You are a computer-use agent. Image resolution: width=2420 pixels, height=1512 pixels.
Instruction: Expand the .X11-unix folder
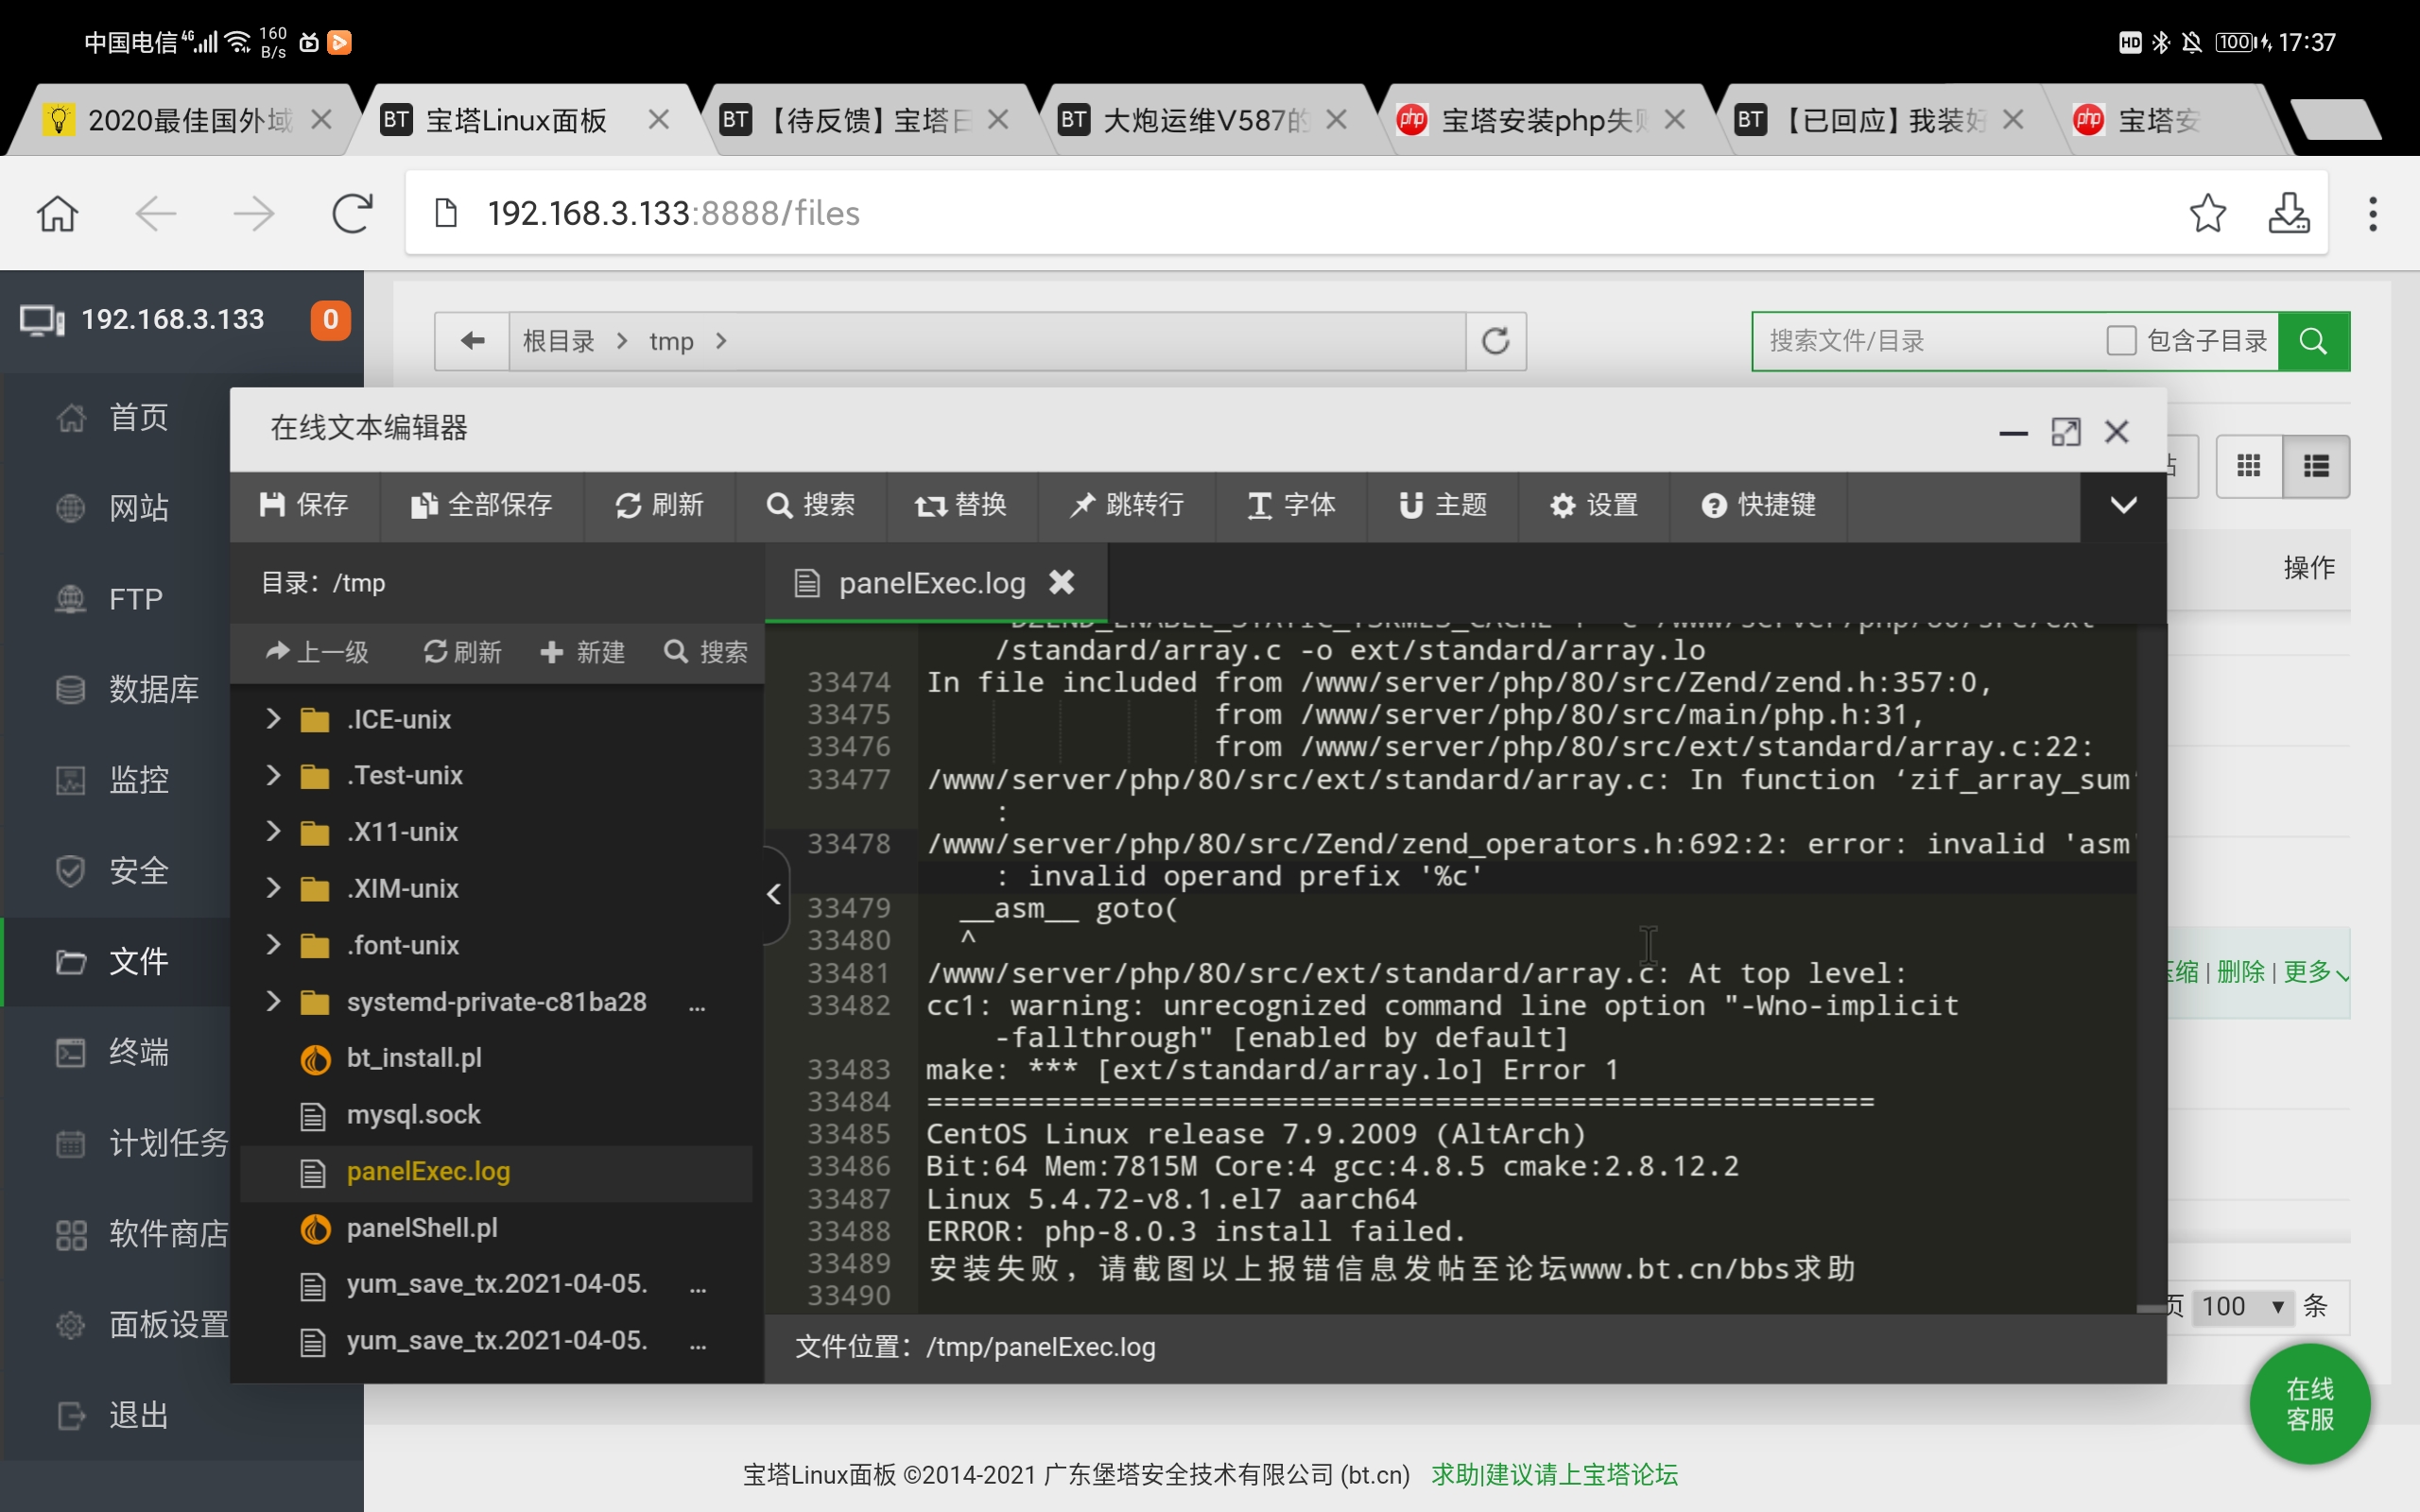coord(273,832)
